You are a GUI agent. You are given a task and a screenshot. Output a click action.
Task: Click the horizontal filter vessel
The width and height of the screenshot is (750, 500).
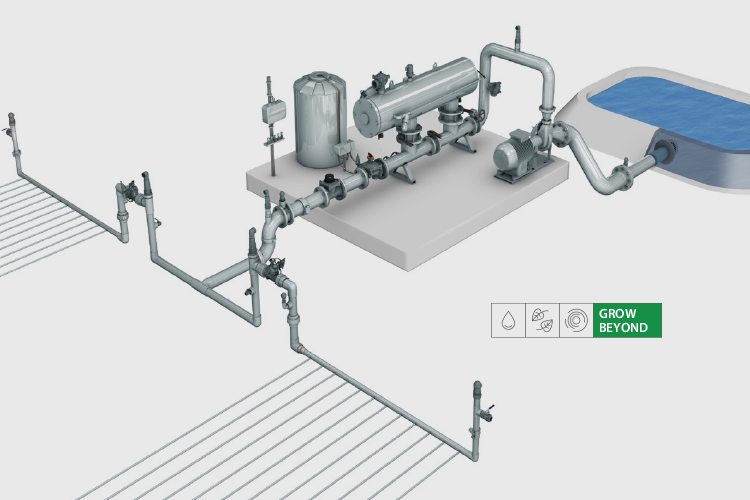click(x=416, y=98)
